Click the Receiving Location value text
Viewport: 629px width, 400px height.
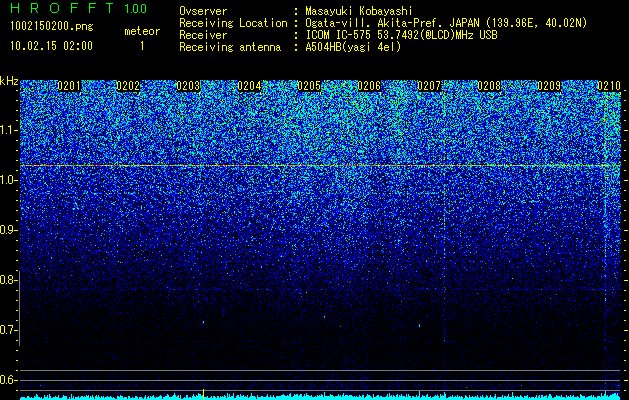click(x=446, y=23)
